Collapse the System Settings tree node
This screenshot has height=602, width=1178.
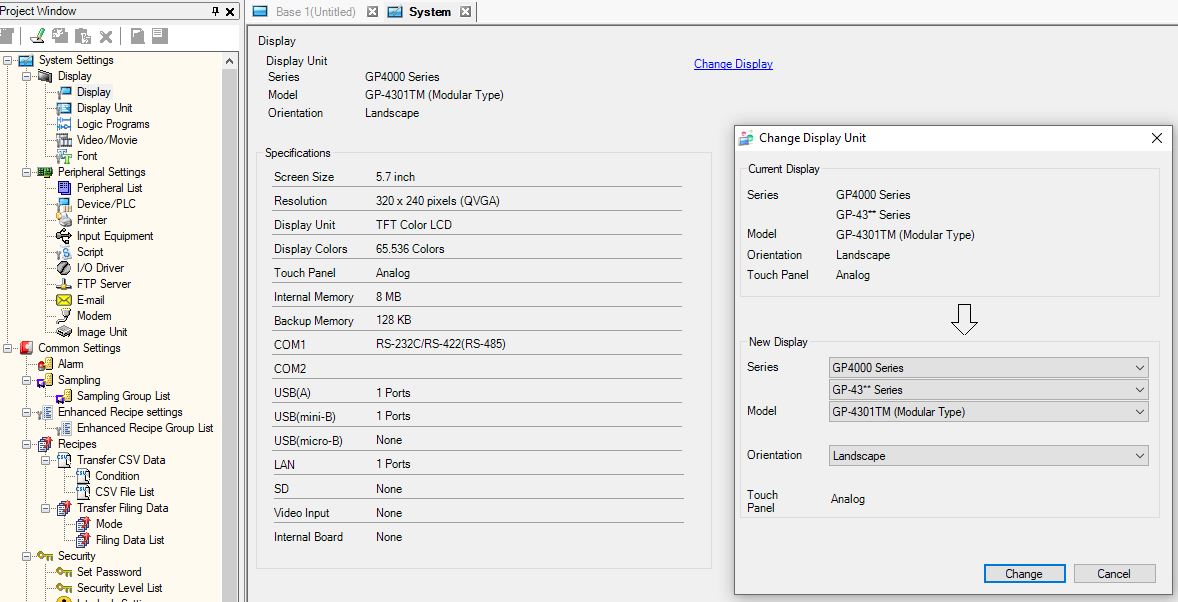8,60
